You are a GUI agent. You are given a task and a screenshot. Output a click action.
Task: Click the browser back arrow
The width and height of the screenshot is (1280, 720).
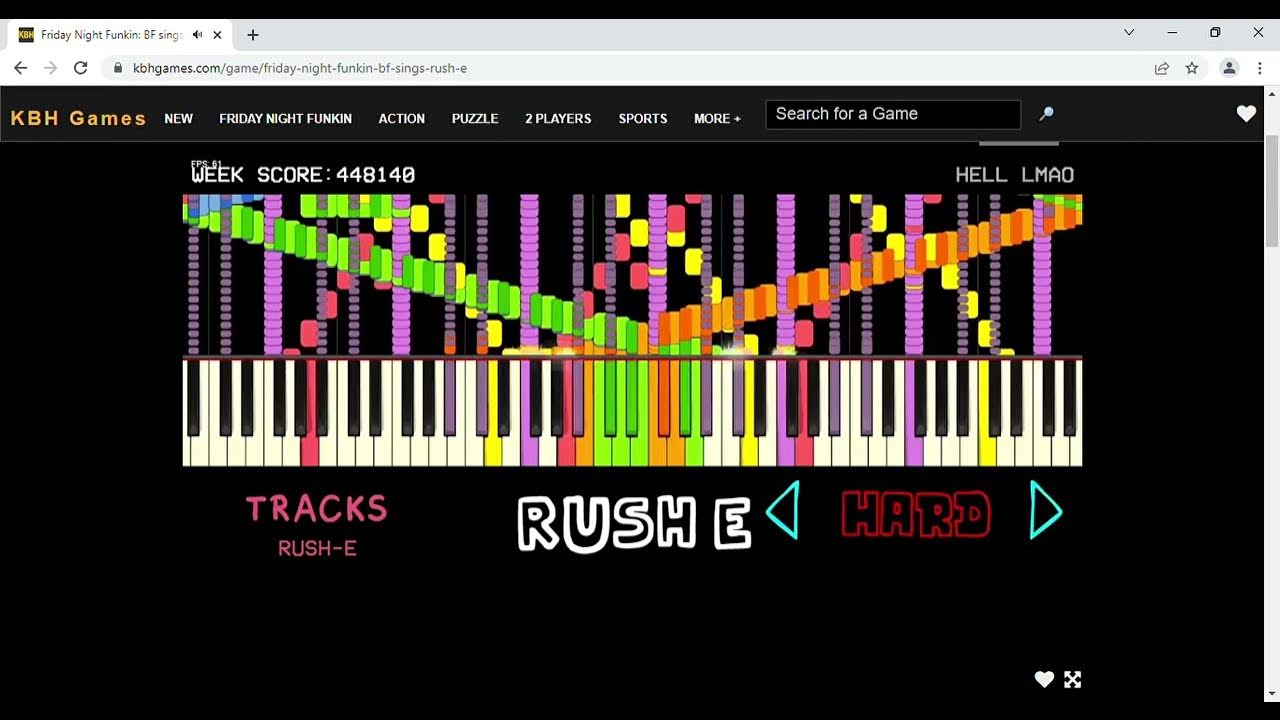[x=21, y=68]
